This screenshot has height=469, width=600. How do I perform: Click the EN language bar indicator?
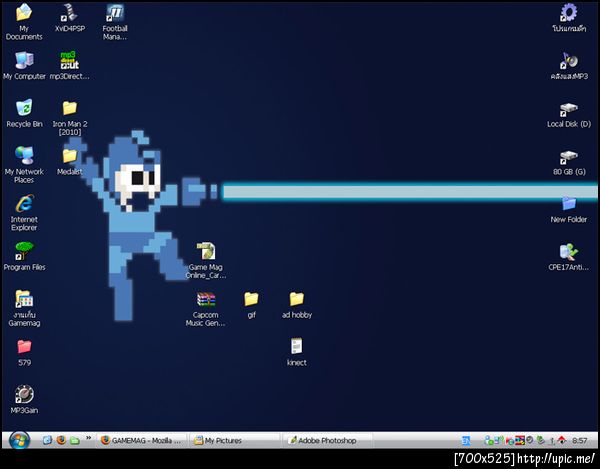click(466, 441)
